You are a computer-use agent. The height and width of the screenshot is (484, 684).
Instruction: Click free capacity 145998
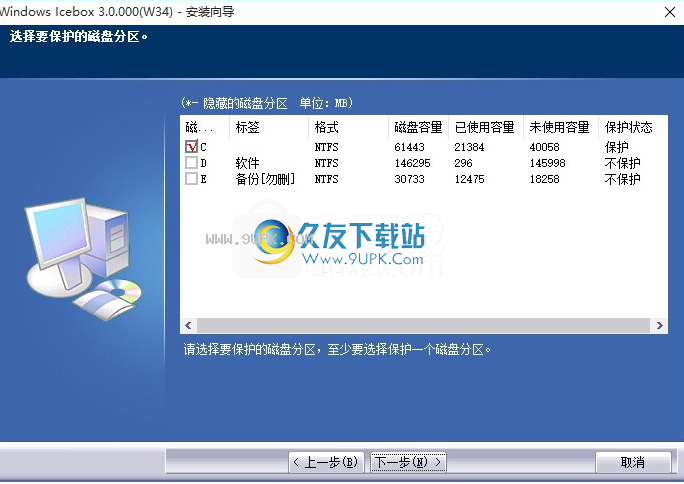[547, 163]
